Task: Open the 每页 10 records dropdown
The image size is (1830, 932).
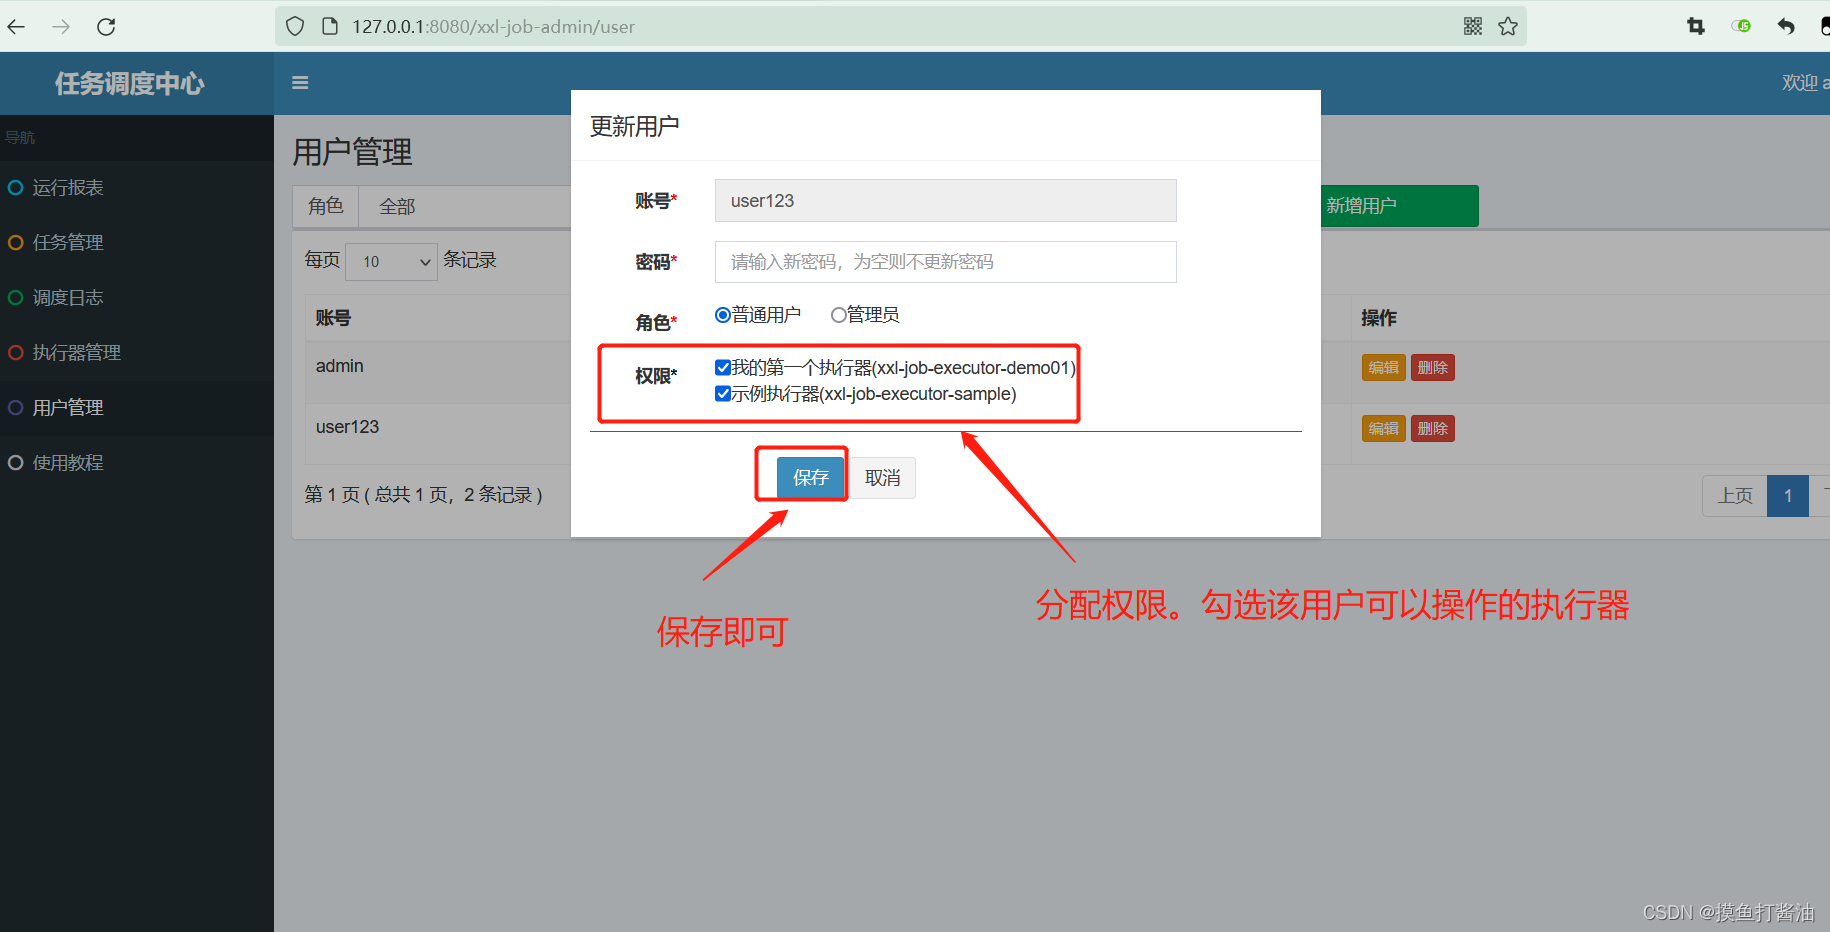Action: coord(391,261)
